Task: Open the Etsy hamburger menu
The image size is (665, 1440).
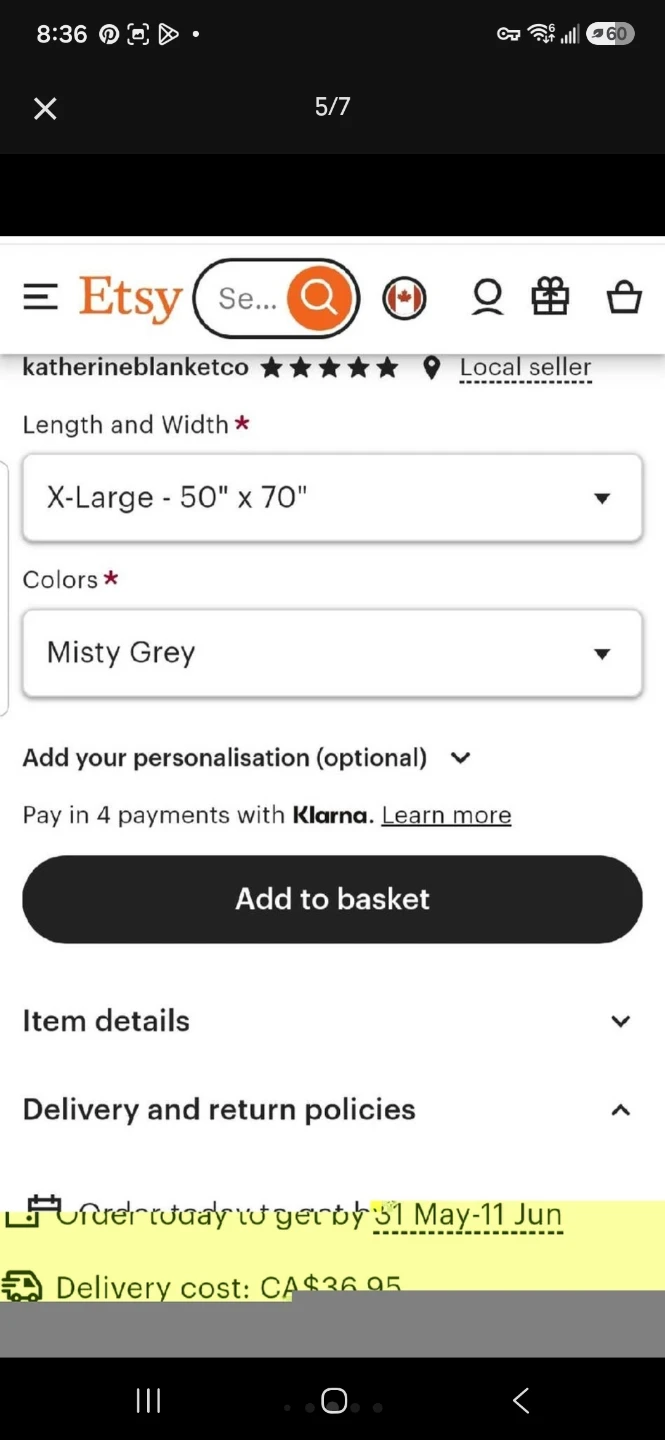Action: [40, 297]
